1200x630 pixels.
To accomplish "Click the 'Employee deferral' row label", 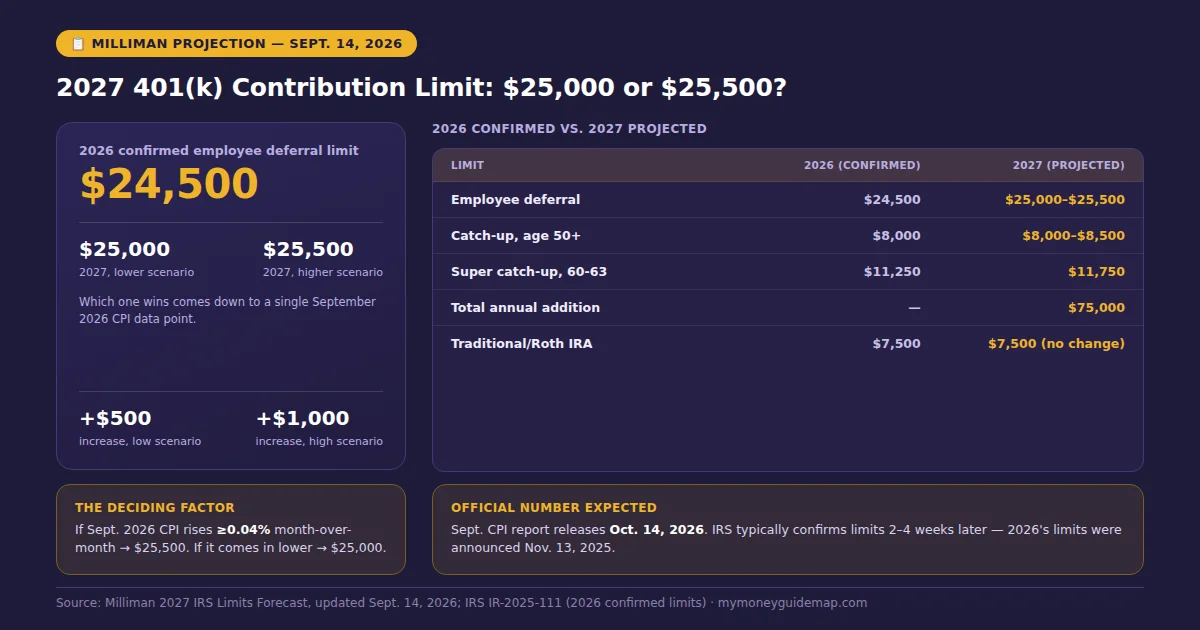I will pyautogui.click(x=515, y=199).
